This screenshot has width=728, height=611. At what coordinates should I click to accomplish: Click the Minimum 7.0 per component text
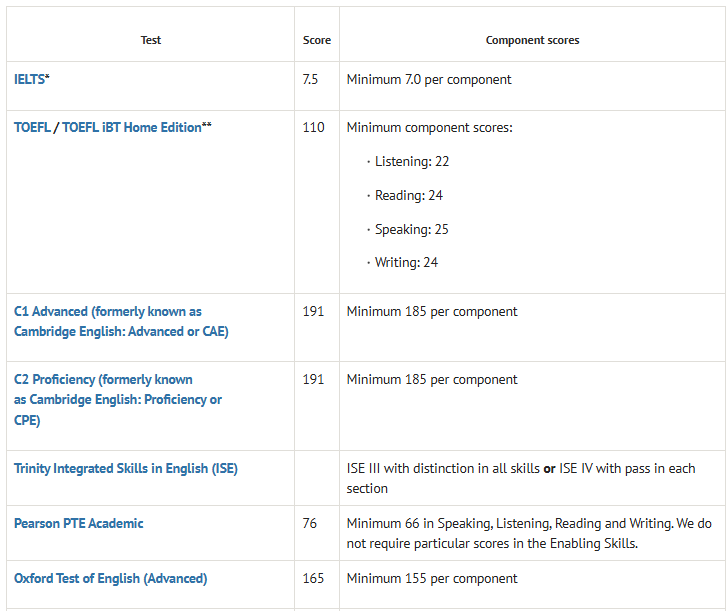[429, 79]
